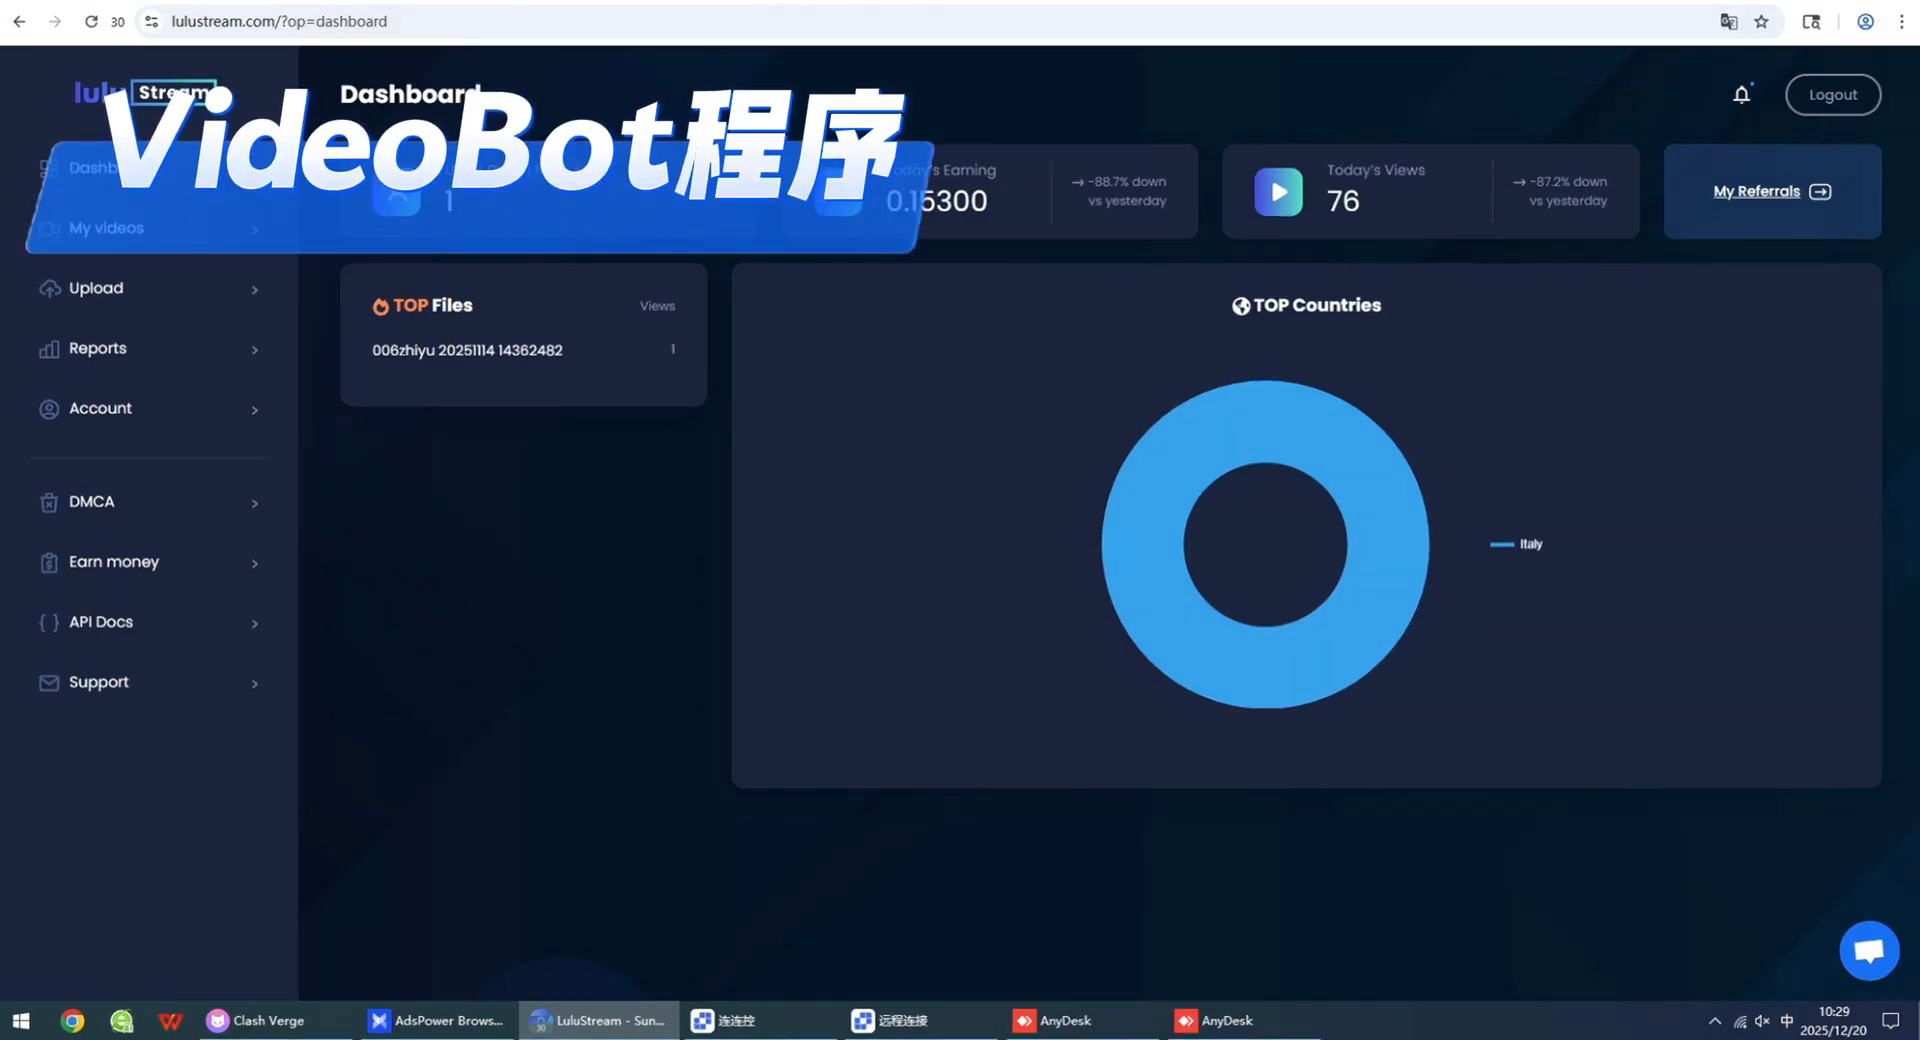Open API Docs in the sidebar
Viewport: 1920px width, 1040px height.
click(148, 622)
